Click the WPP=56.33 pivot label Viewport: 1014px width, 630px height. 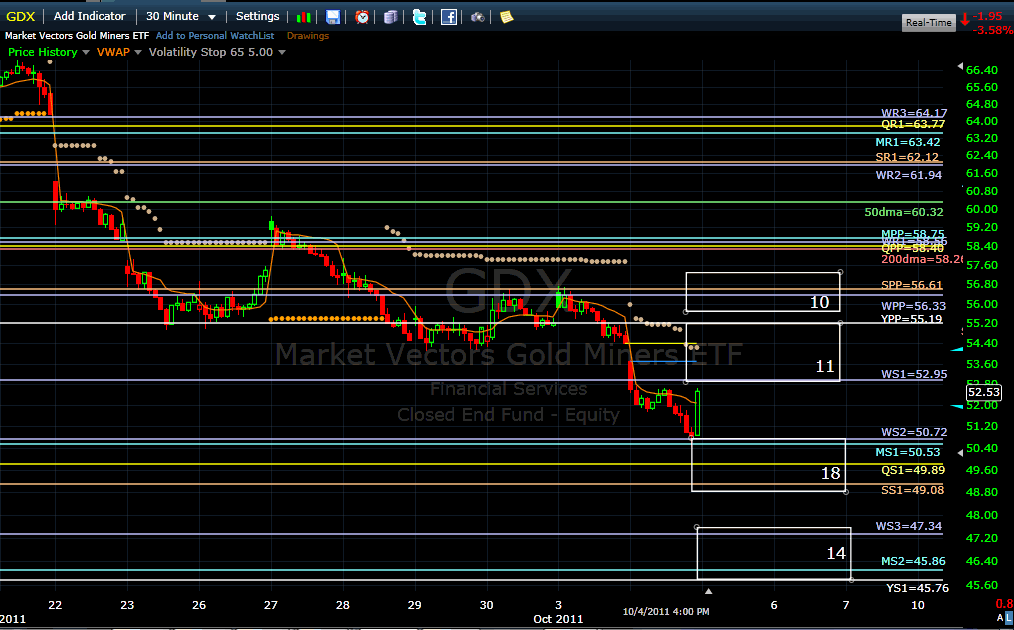coord(913,307)
